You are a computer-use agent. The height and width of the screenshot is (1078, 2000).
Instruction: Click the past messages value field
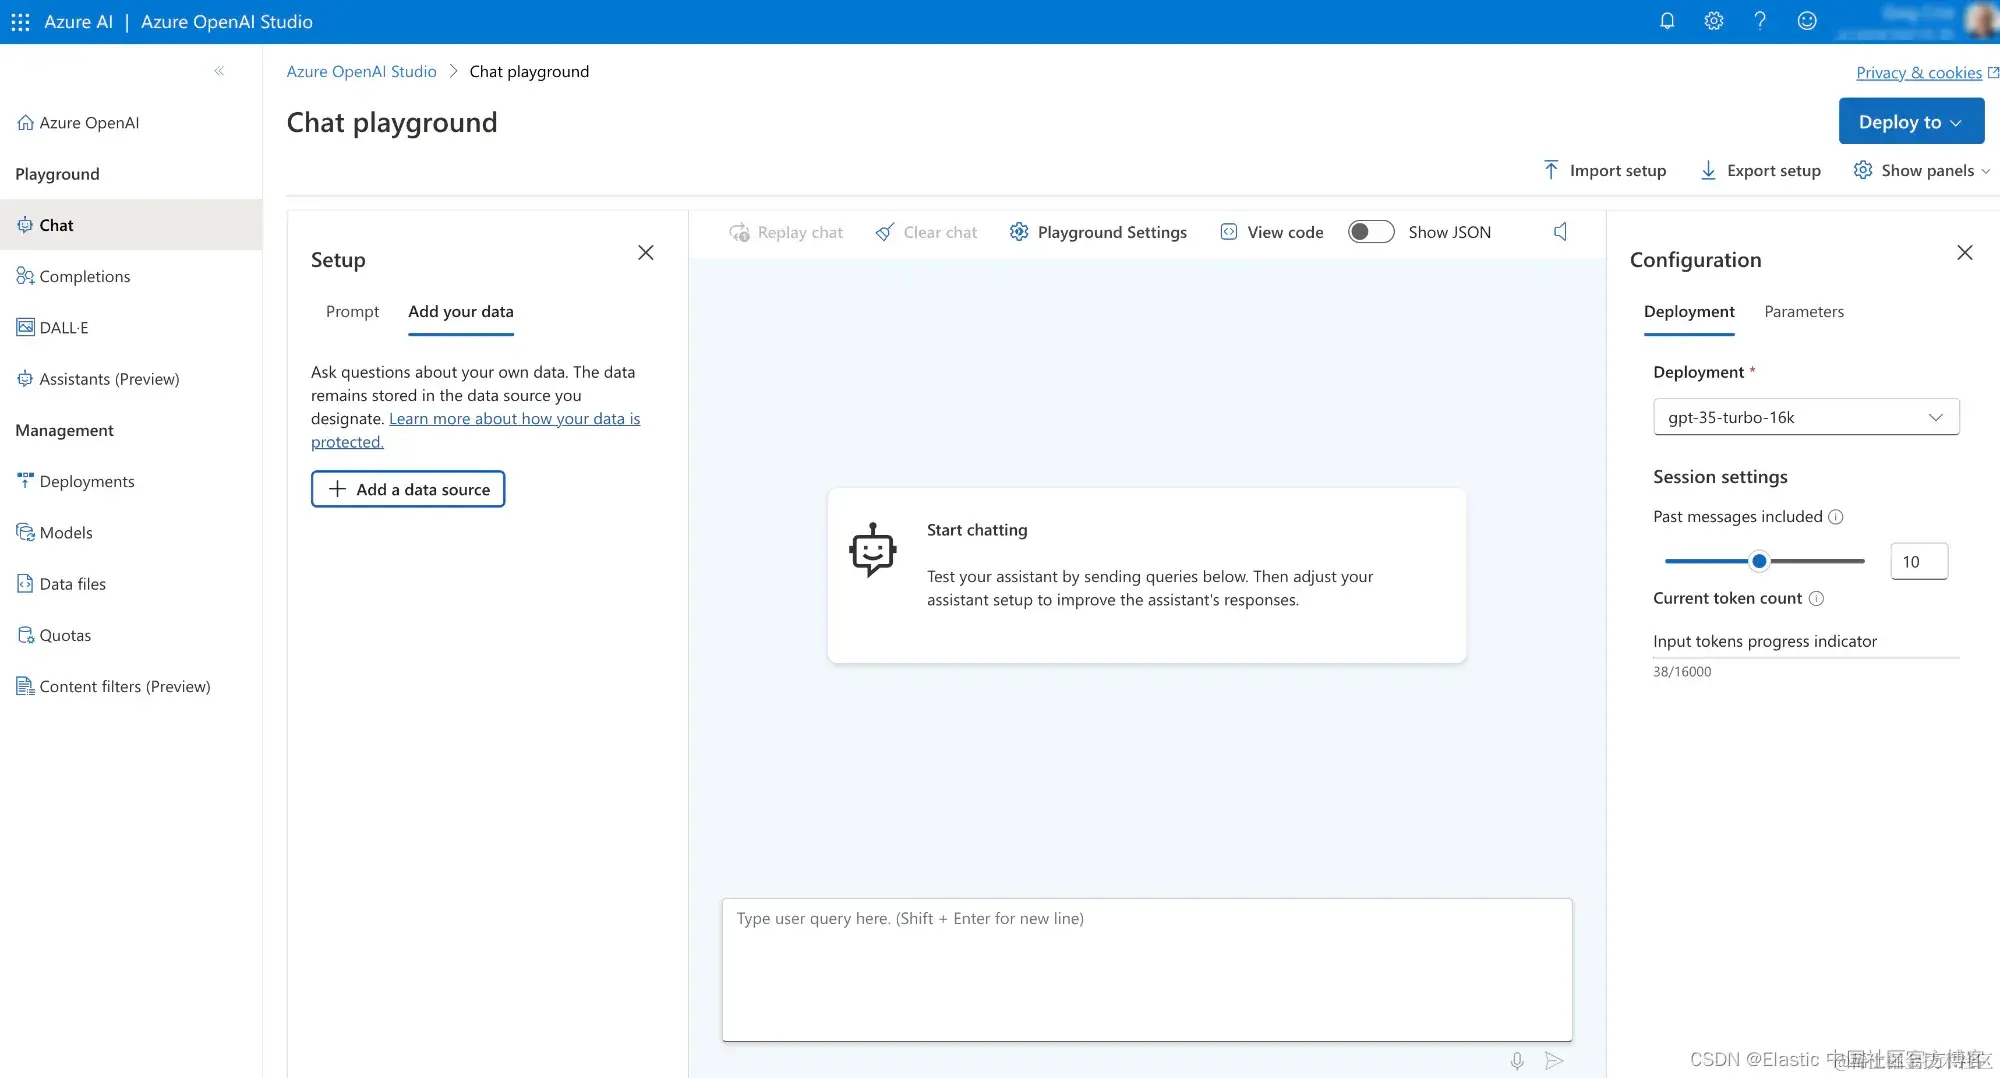pyautogui.click(x=1919, y=561)
